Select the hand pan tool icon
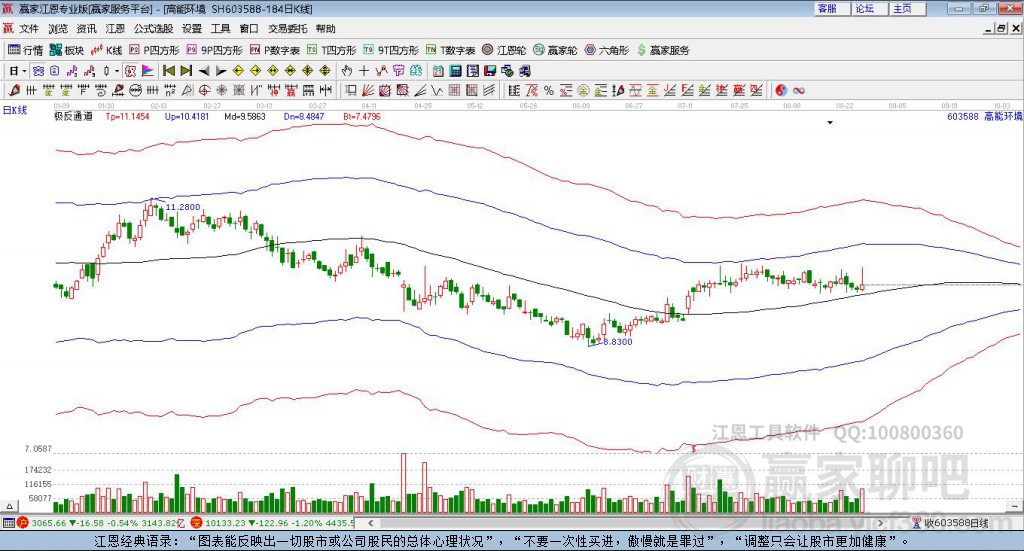This screenshot has height=551, width=1024. pyautogui.click(x=347, y=71)
